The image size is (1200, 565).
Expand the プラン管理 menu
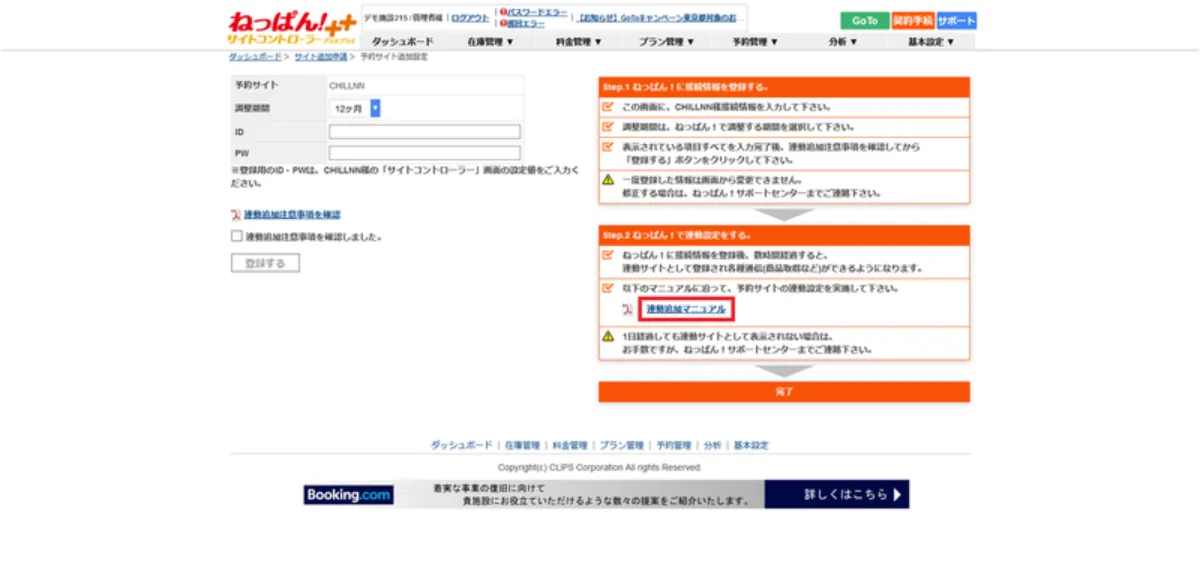pos(667,42)
